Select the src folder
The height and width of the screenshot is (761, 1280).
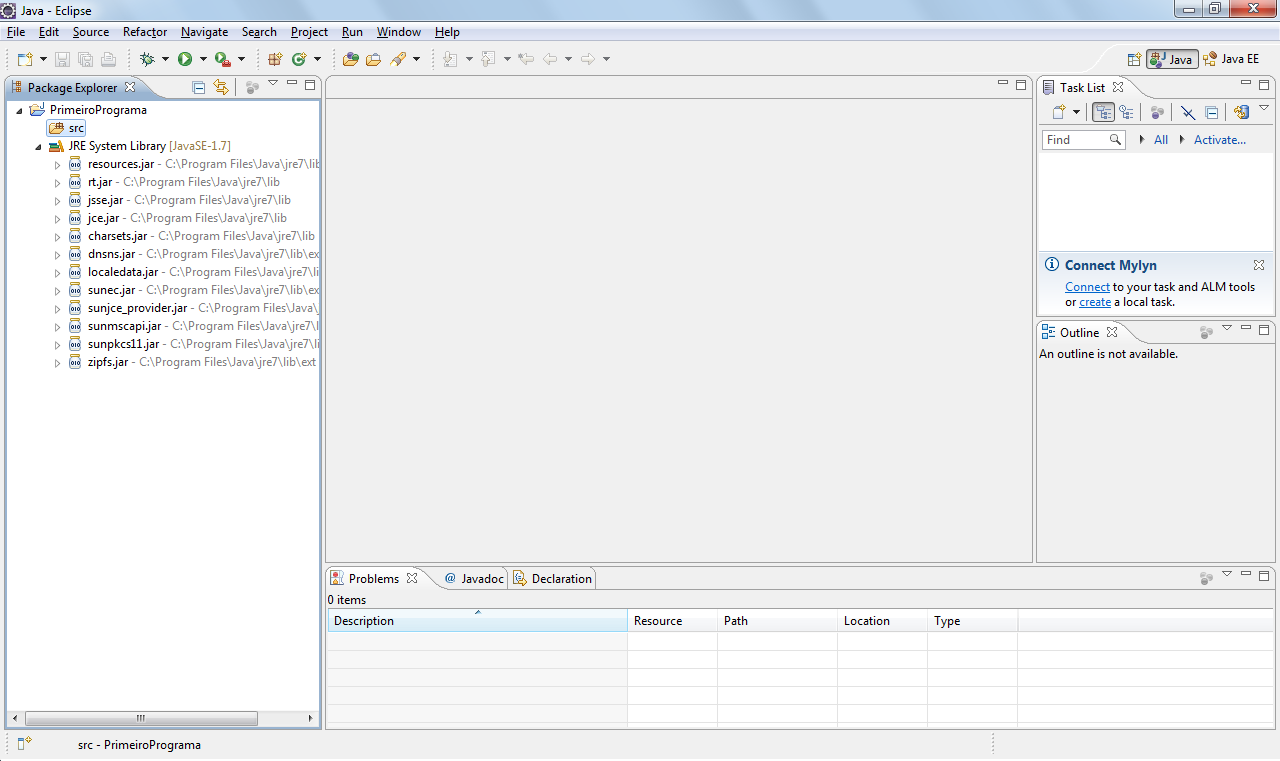(67, 128)
